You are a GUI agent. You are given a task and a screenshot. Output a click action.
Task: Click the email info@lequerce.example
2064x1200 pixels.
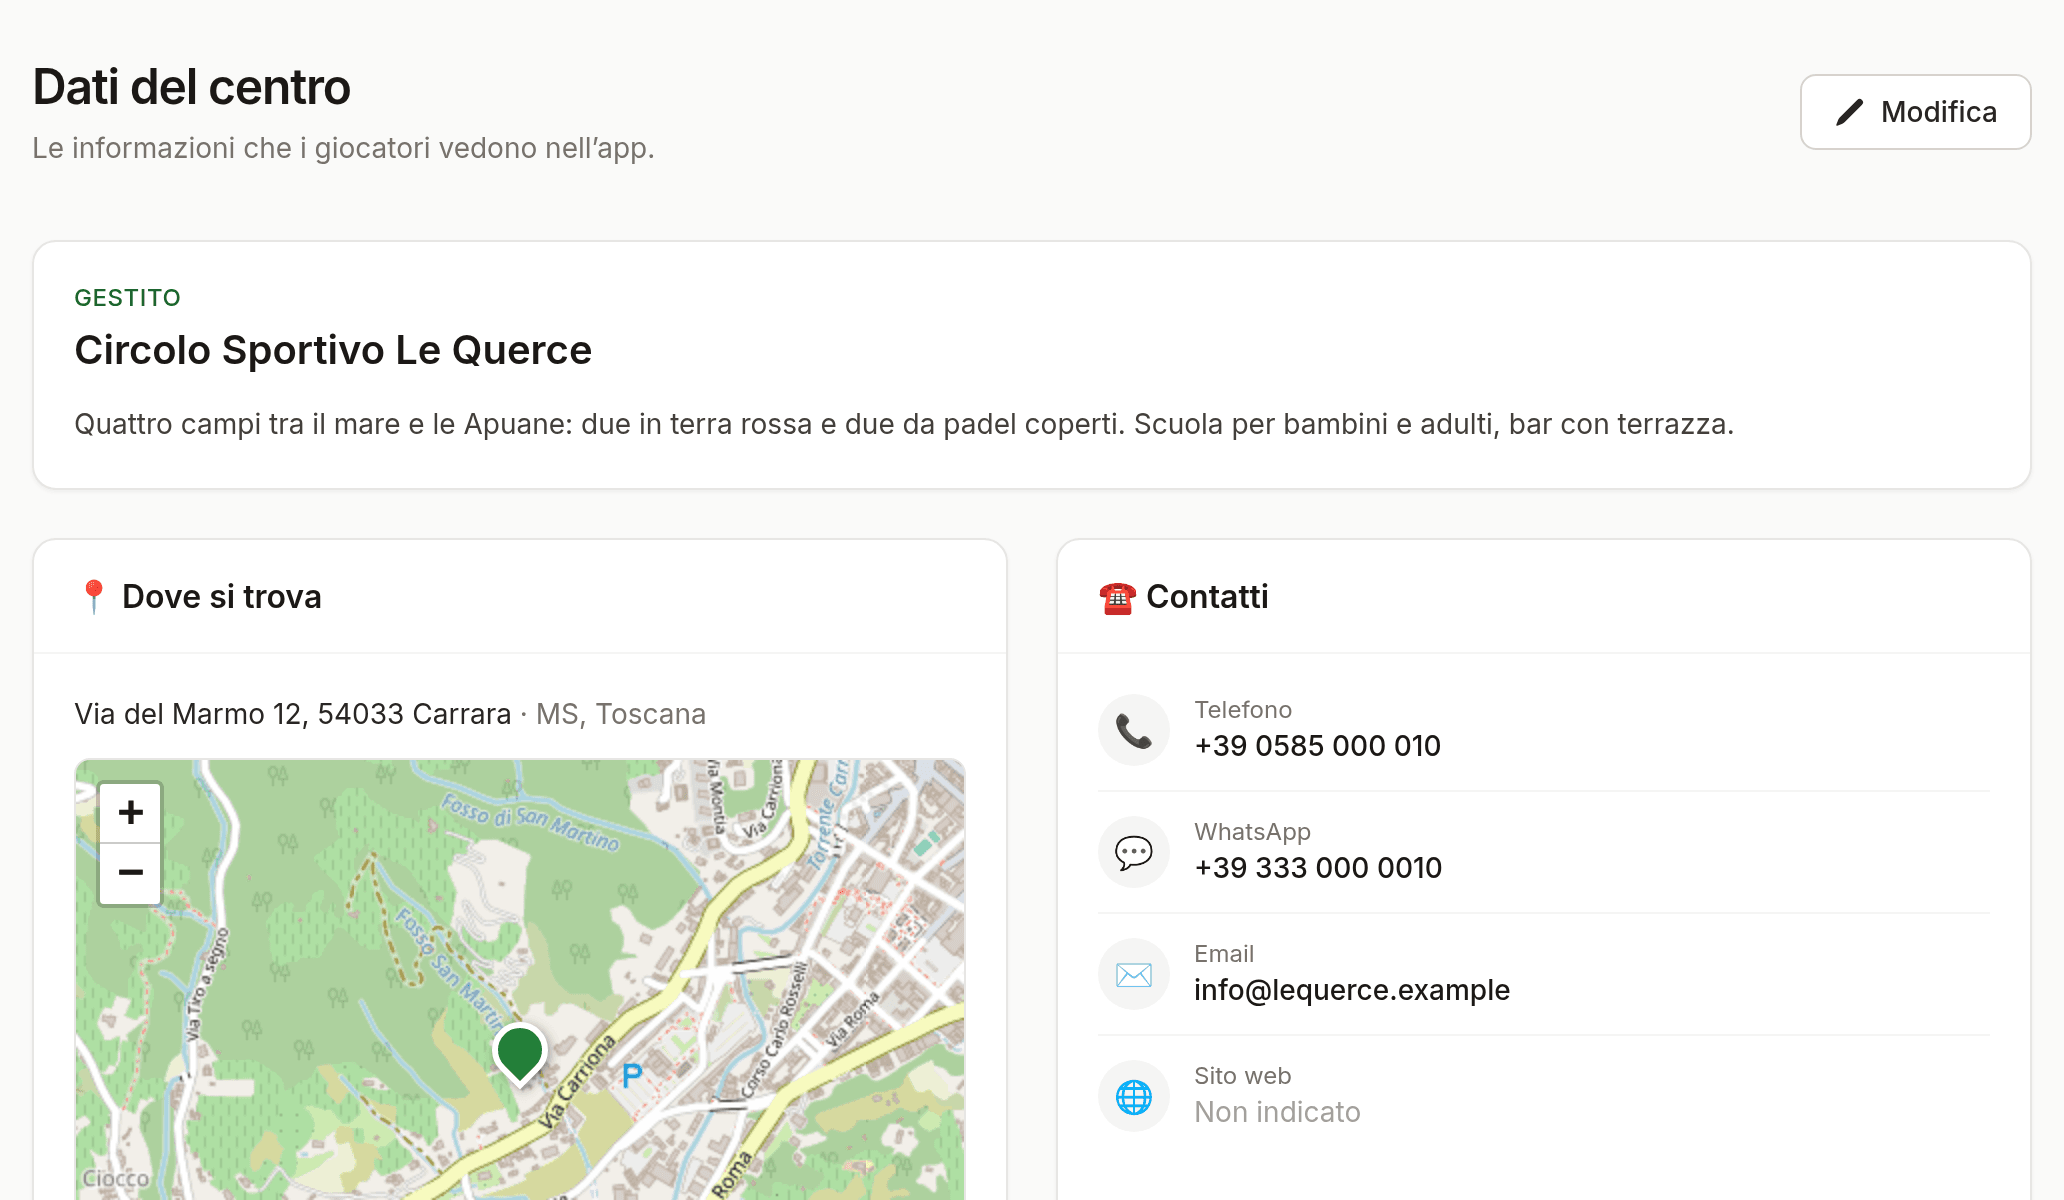point(1352,990)
